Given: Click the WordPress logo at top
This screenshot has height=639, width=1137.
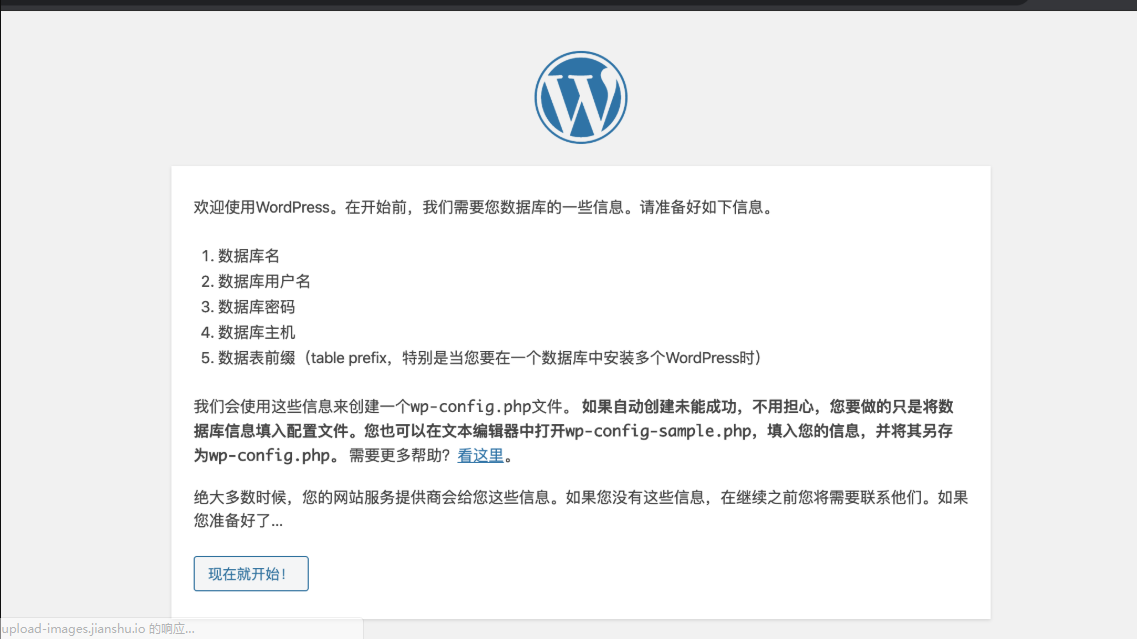Looking at the screenshot, I should [x=581, y=97].
